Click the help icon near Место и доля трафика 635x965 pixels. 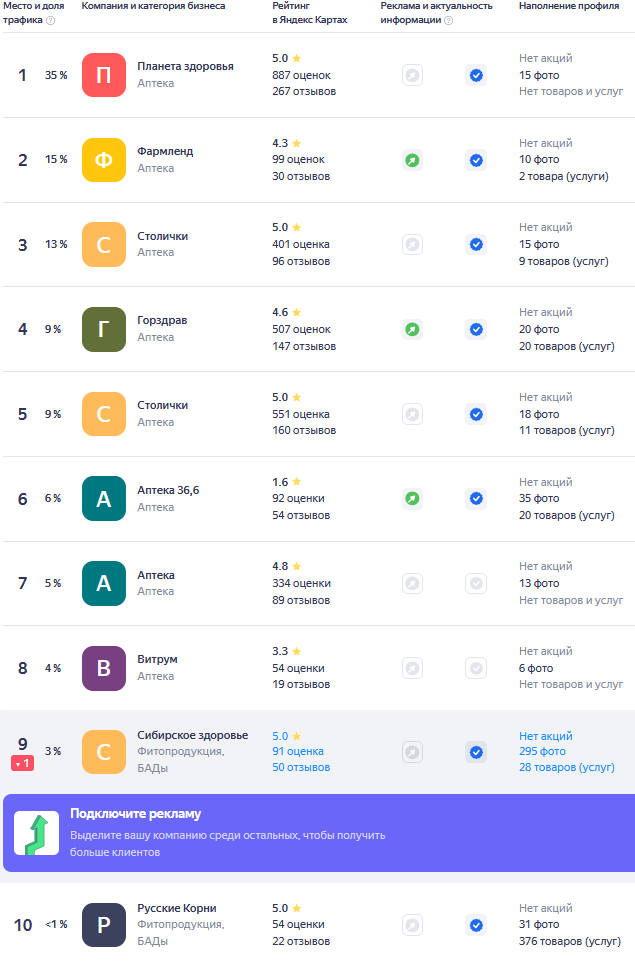click(51, 20)
